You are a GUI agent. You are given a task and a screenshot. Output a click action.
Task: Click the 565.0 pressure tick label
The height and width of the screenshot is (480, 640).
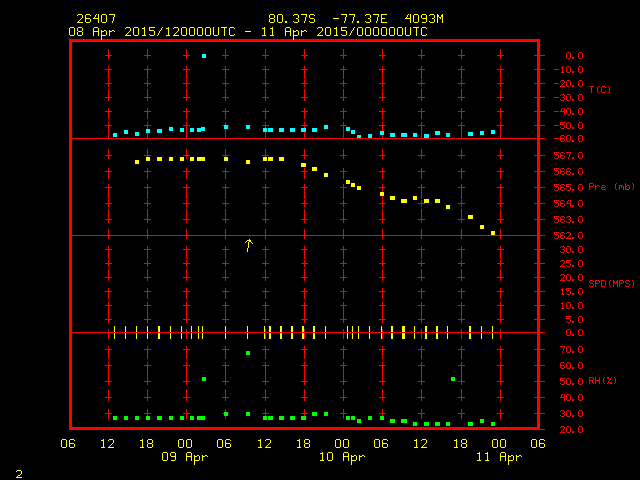[569, 187]
